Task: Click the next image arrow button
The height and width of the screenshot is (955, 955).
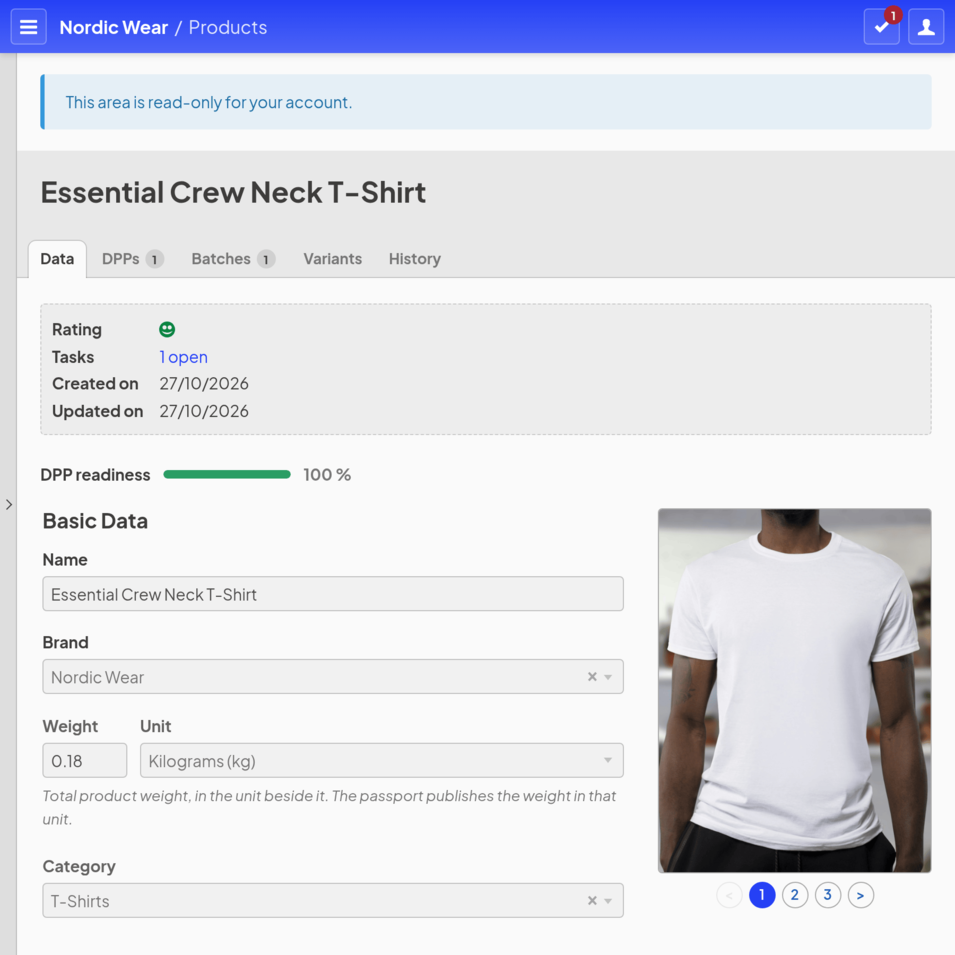Action: pyautogui.click(x=861, y=895)
